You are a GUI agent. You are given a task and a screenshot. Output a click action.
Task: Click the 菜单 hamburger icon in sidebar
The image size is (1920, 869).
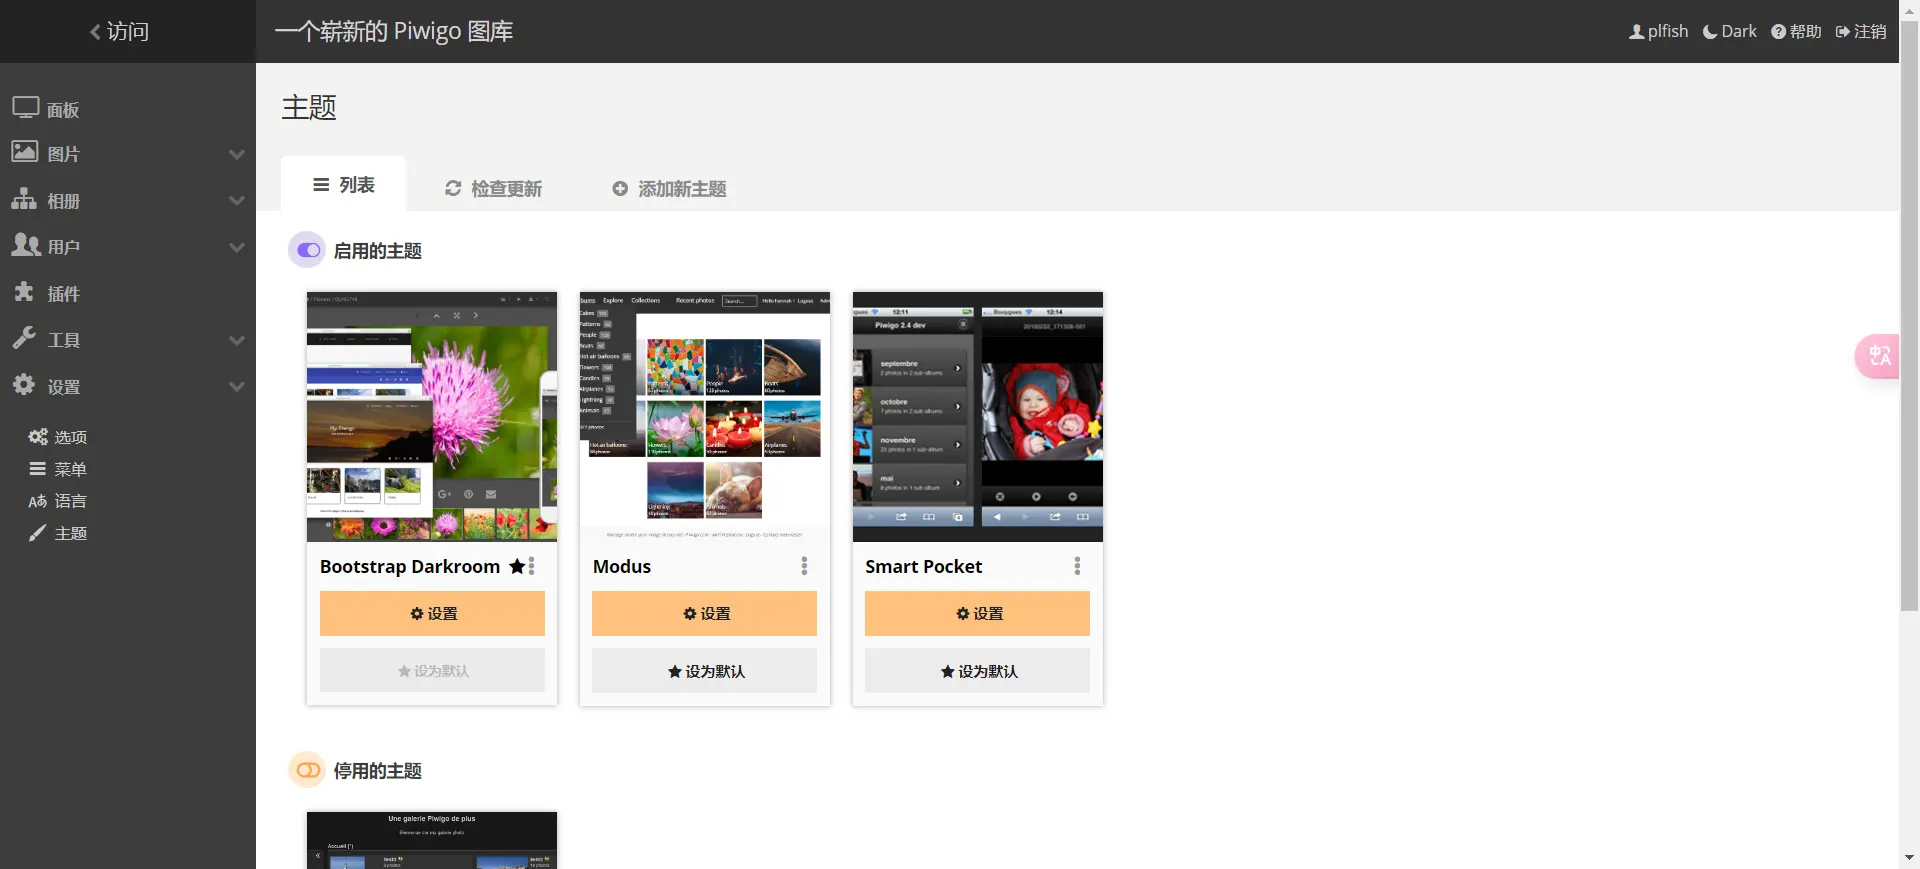click(x=37, y=469)
